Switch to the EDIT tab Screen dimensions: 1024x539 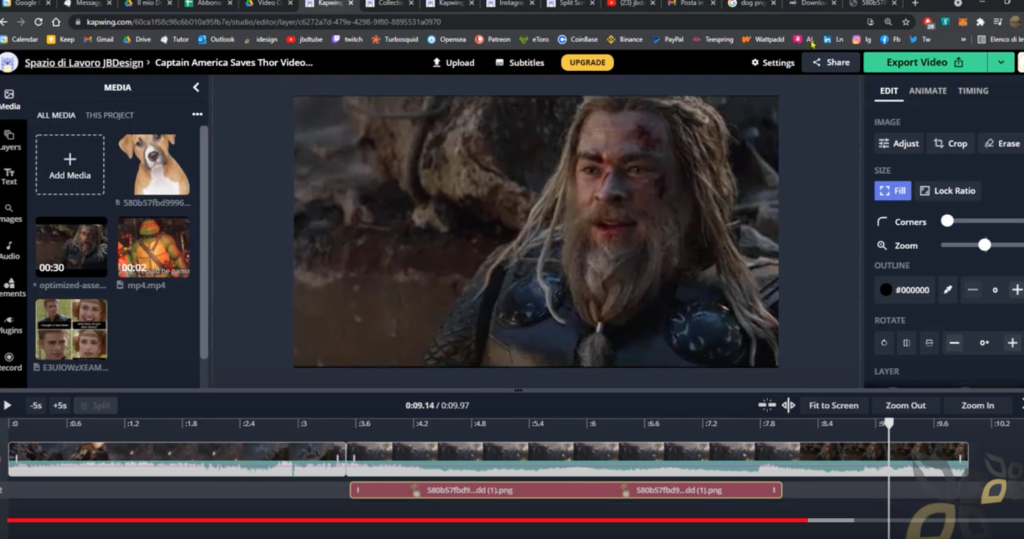pos(888,91)
